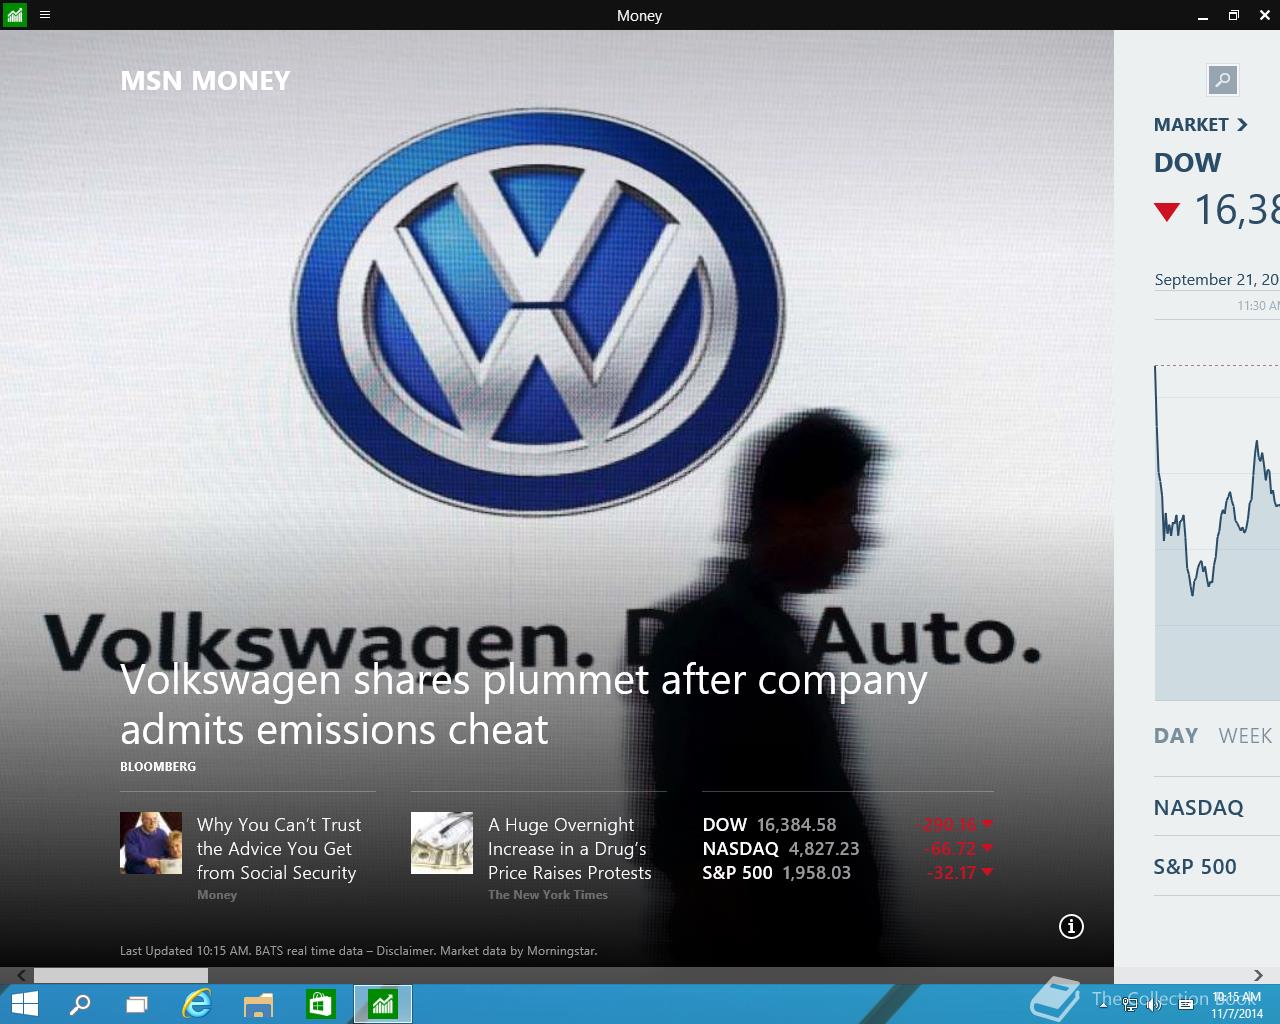
Task: Click the scrollbar right arrow
Action: click(1258, 975)
